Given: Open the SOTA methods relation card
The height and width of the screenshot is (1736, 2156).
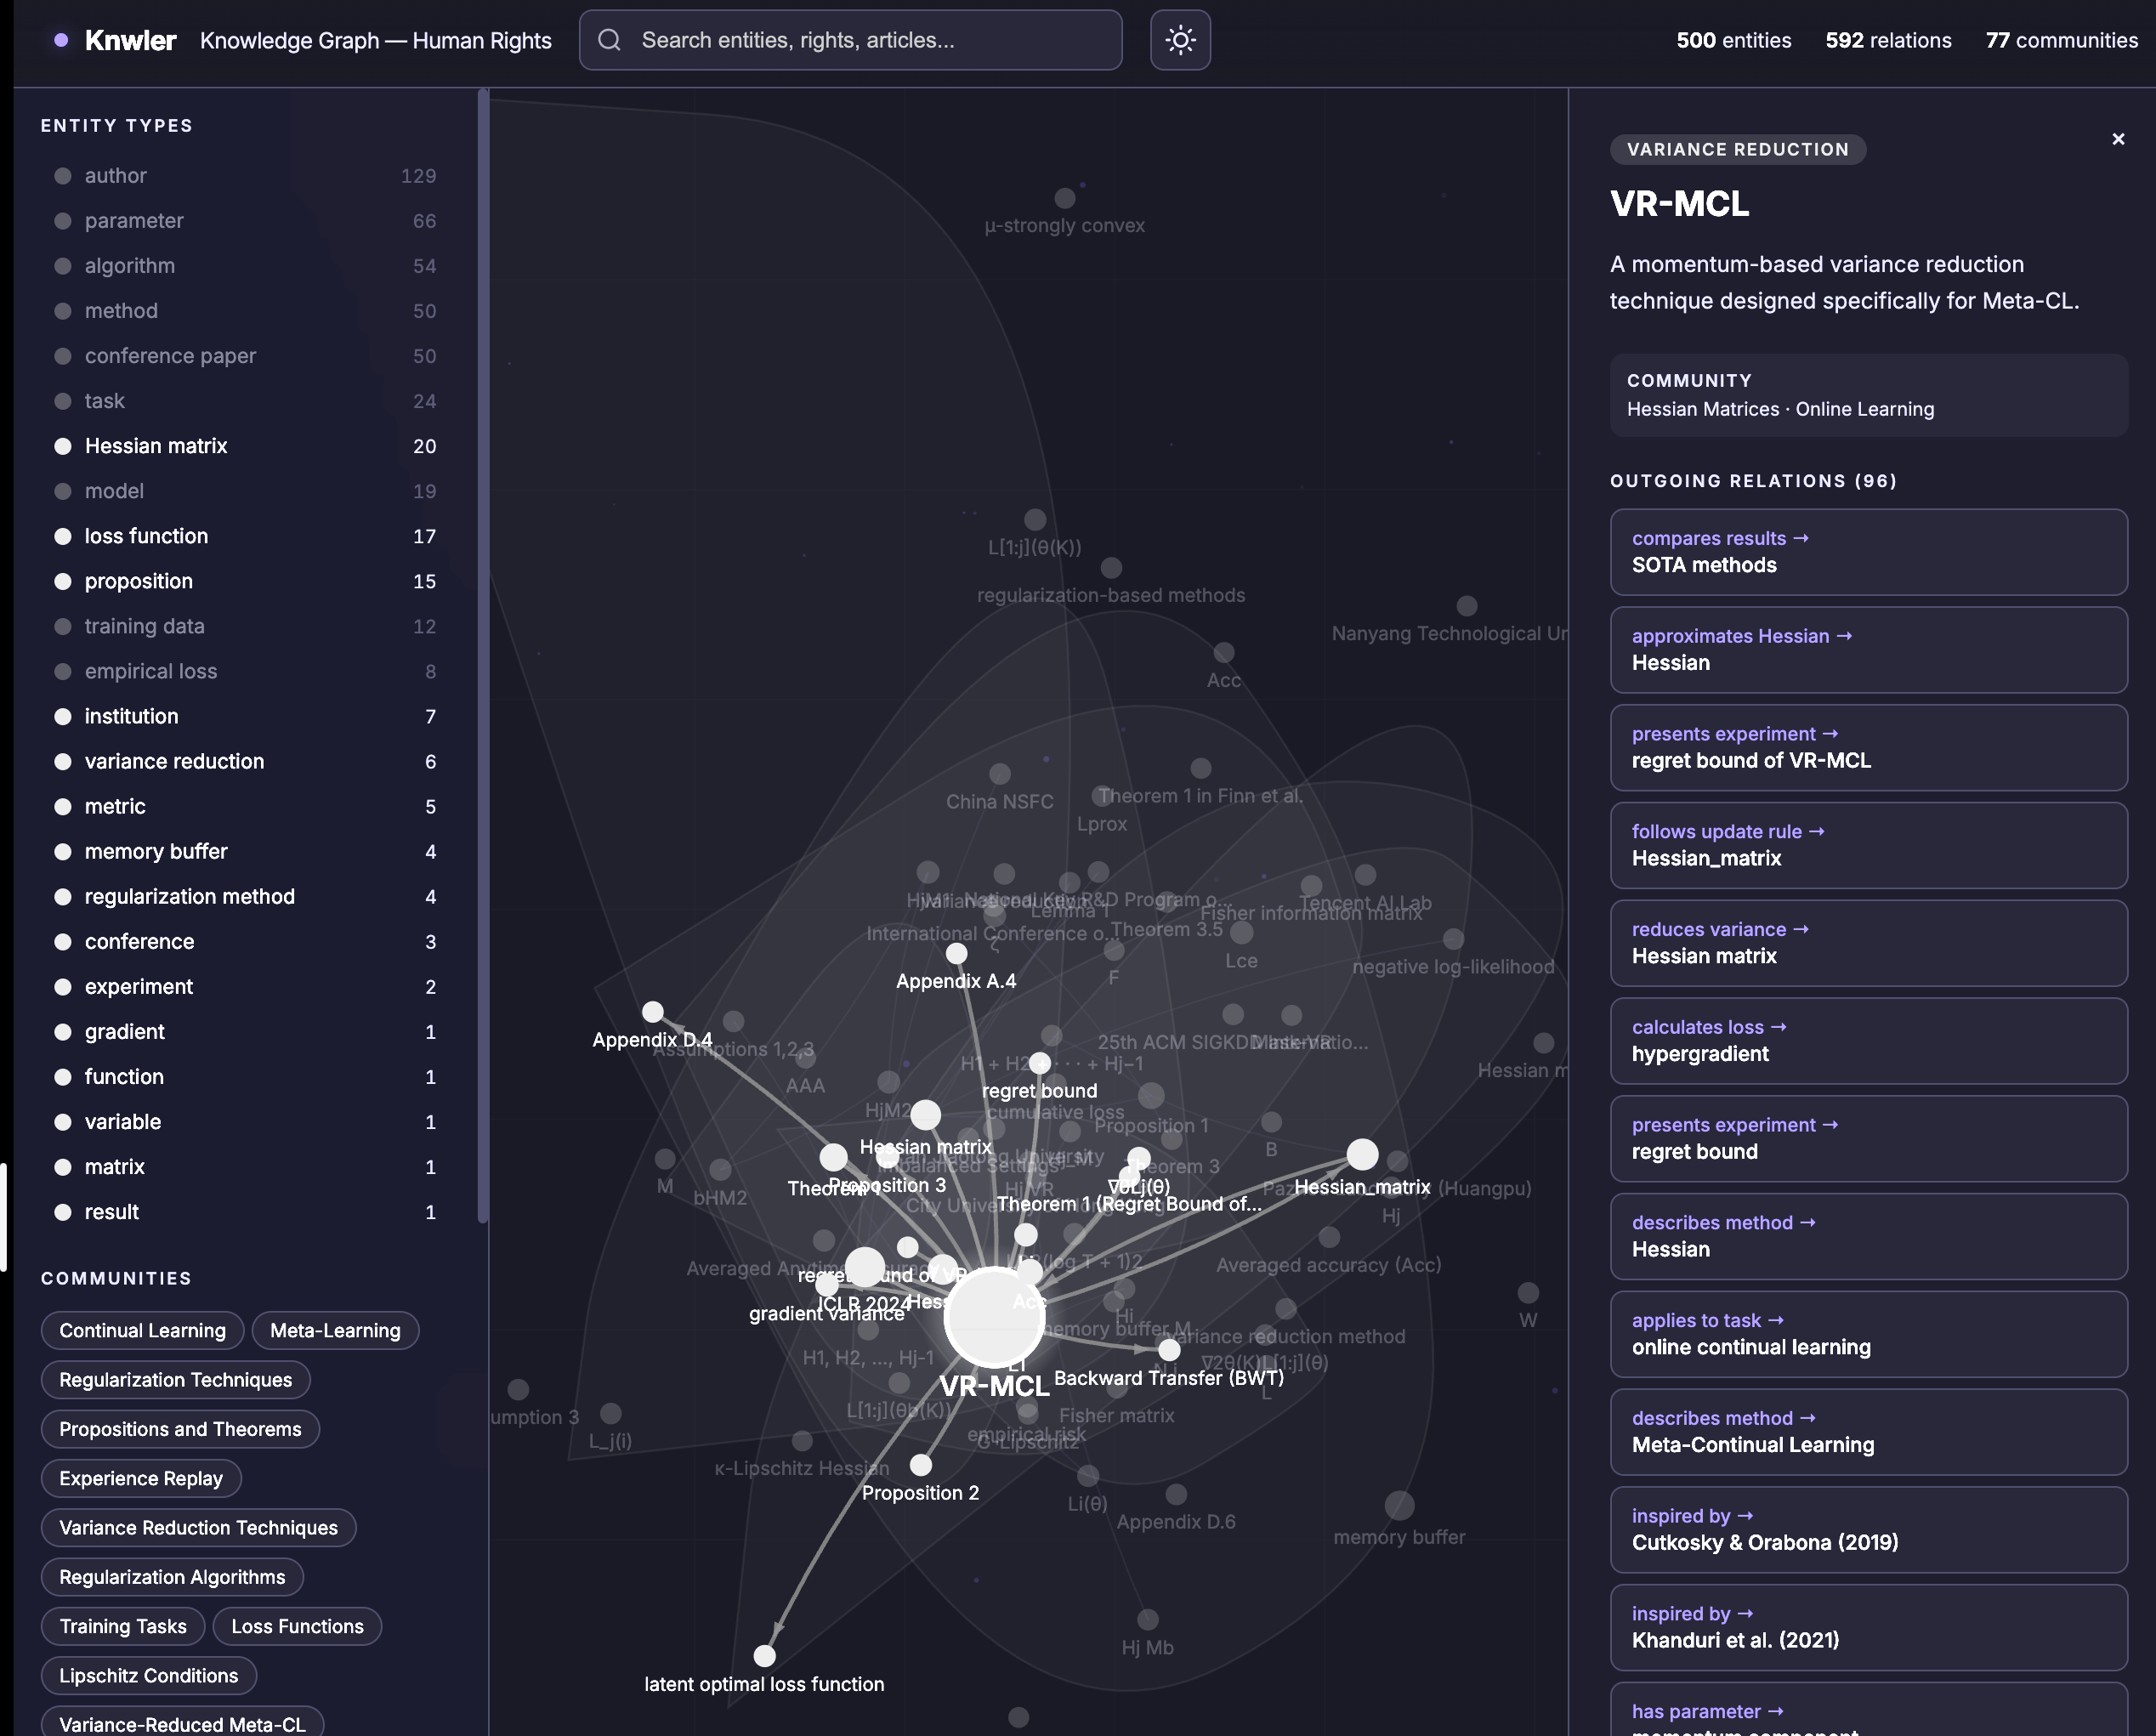Looking at the screenshot, I should click(1867, 552).
